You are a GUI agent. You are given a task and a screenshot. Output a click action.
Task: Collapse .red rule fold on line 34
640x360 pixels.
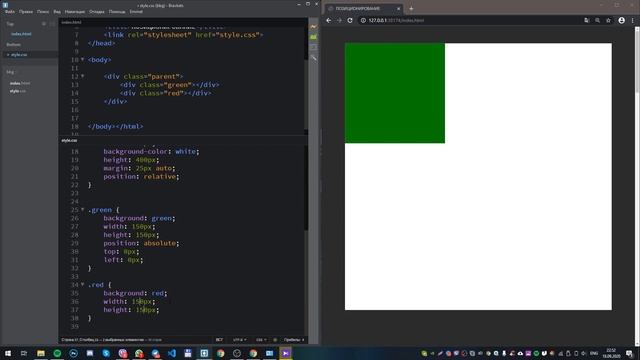point(82,284)
